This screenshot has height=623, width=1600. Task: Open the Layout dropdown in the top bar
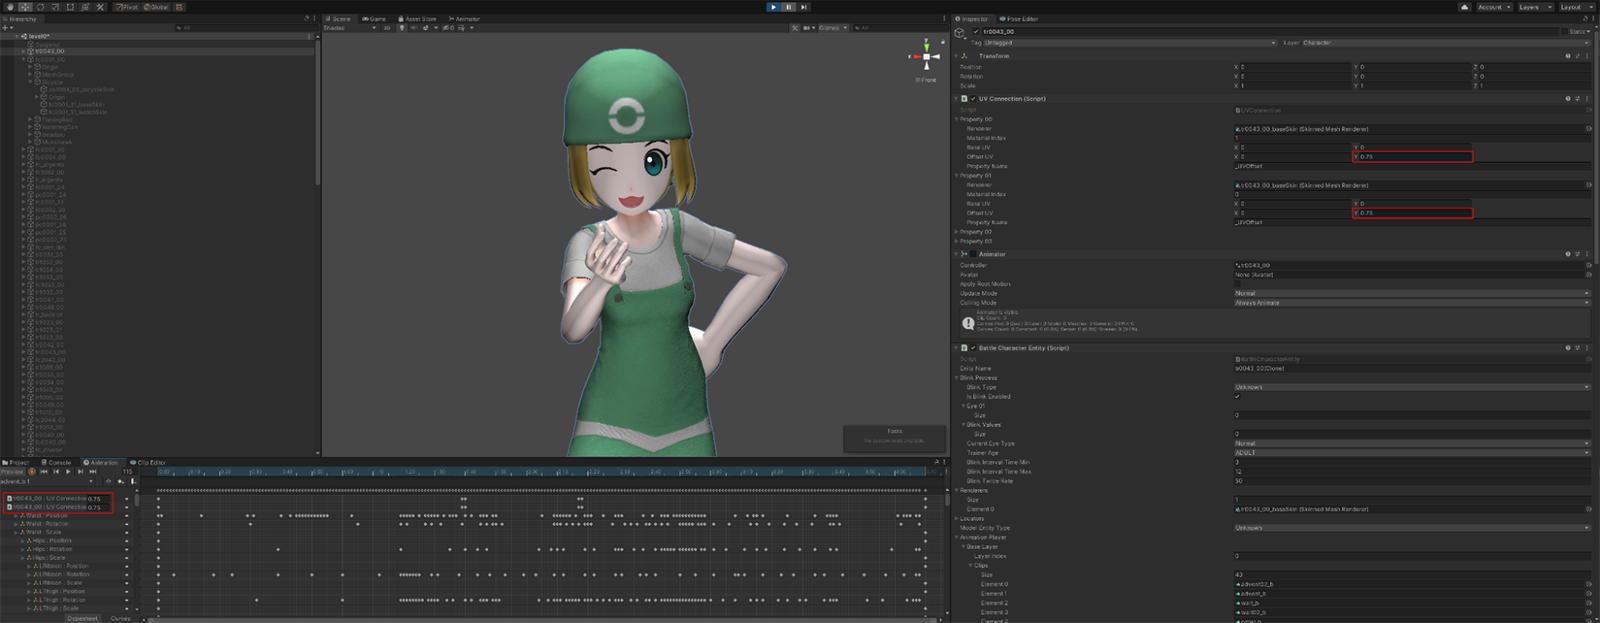click(x=1575, y=7)
